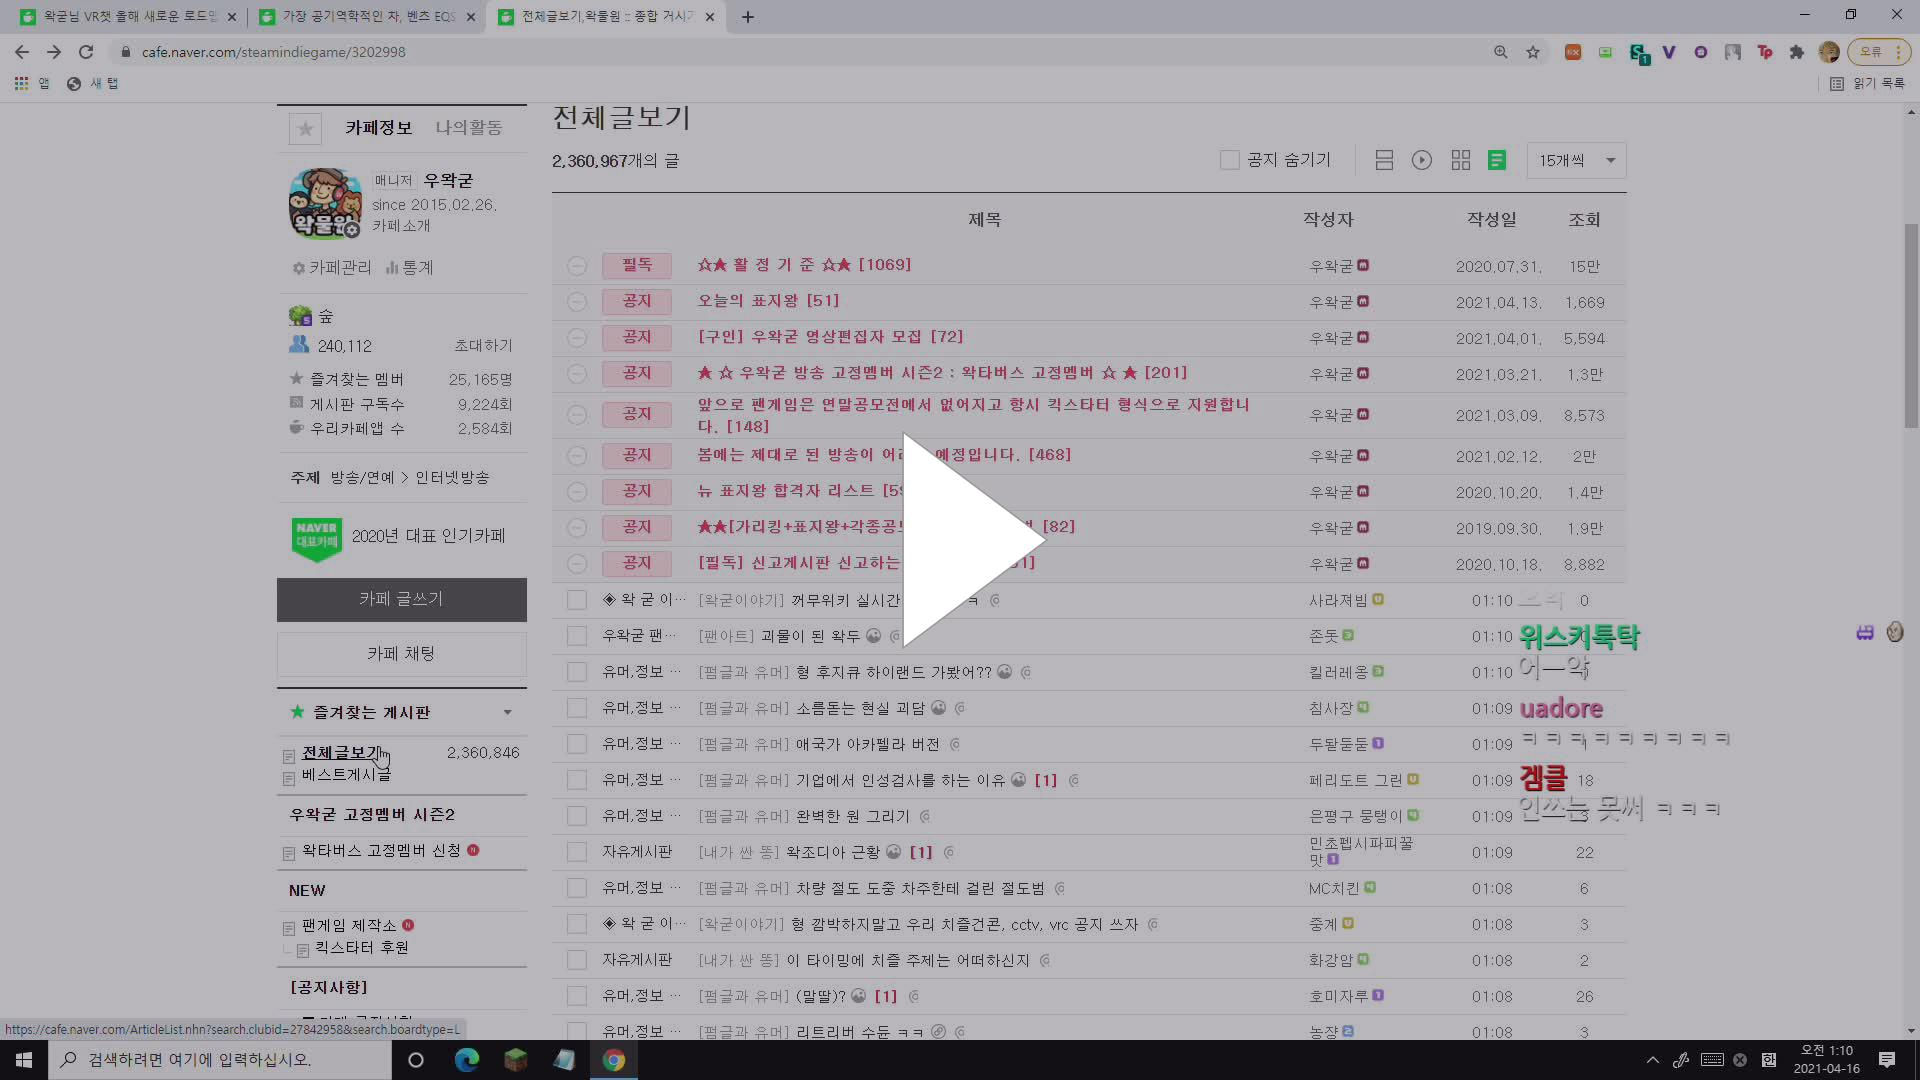Check the box for 꺼무위키 실시간 post

577,600
